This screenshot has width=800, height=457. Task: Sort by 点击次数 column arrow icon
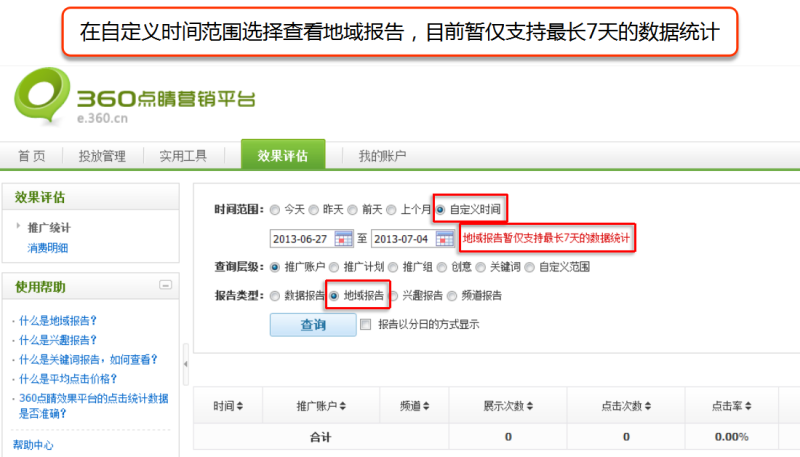647,407
